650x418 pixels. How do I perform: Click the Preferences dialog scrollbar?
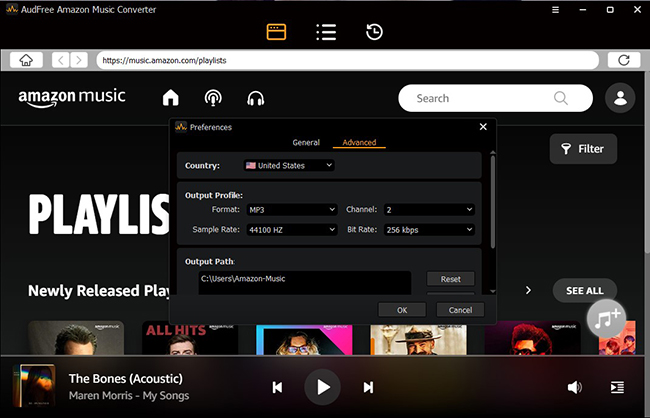[492, 202]
